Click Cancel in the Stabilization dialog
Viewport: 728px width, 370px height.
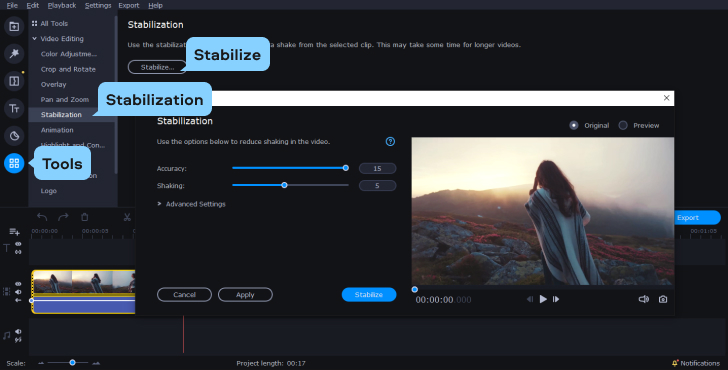pyautogui.click(x=184, y=295)
